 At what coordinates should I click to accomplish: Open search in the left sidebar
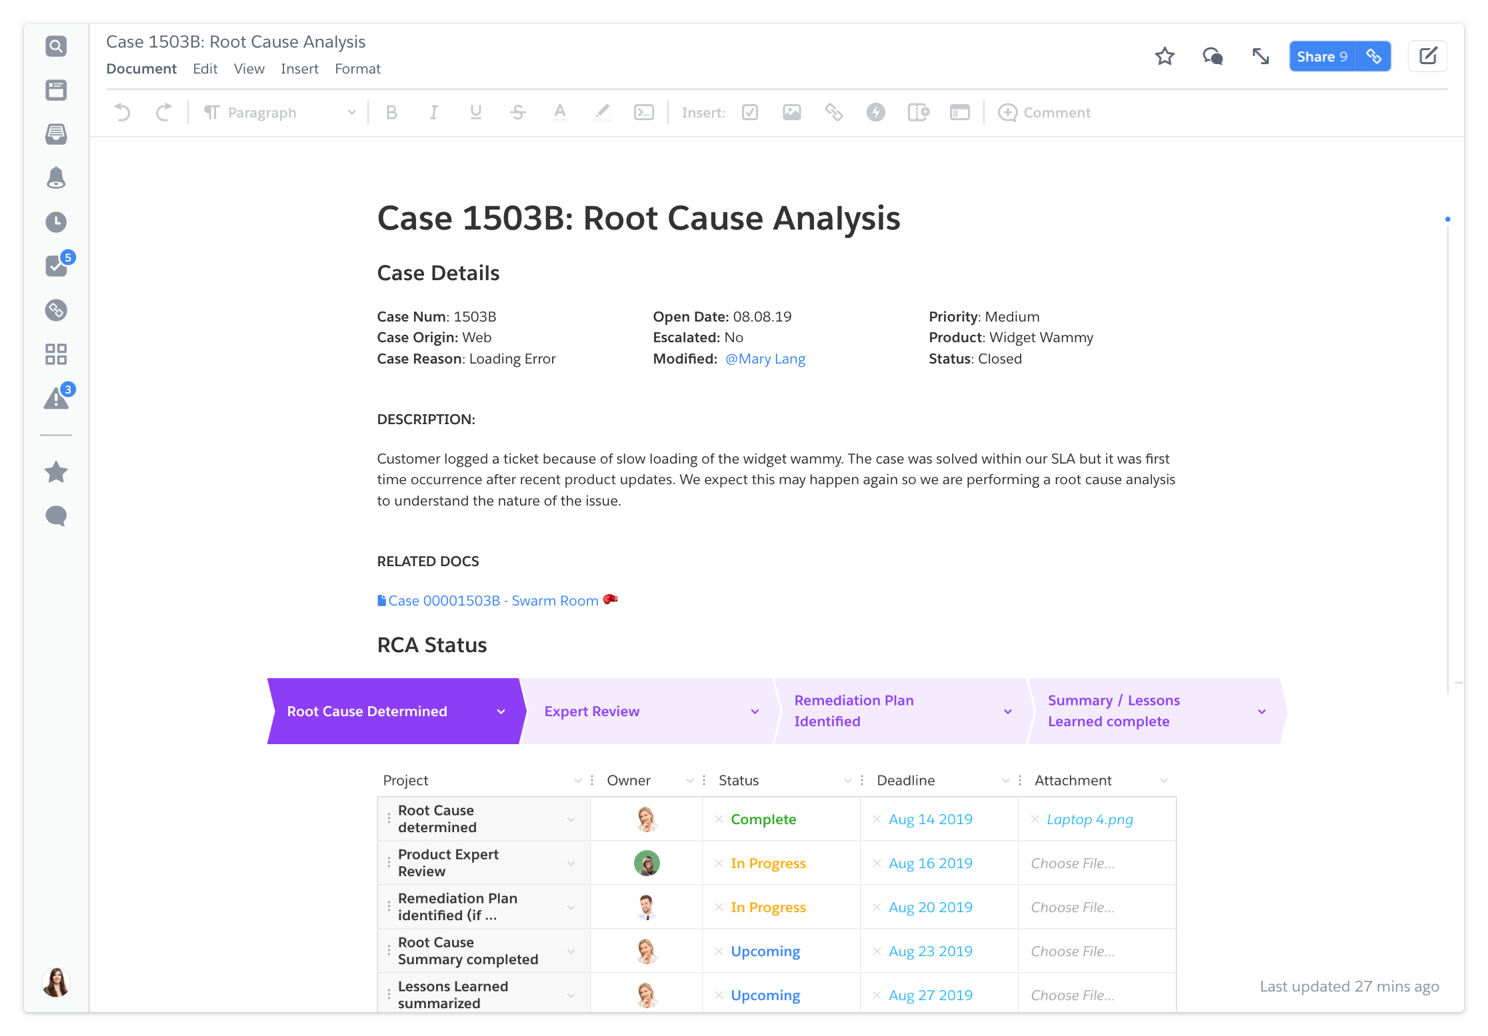click(x=56, y=46)
